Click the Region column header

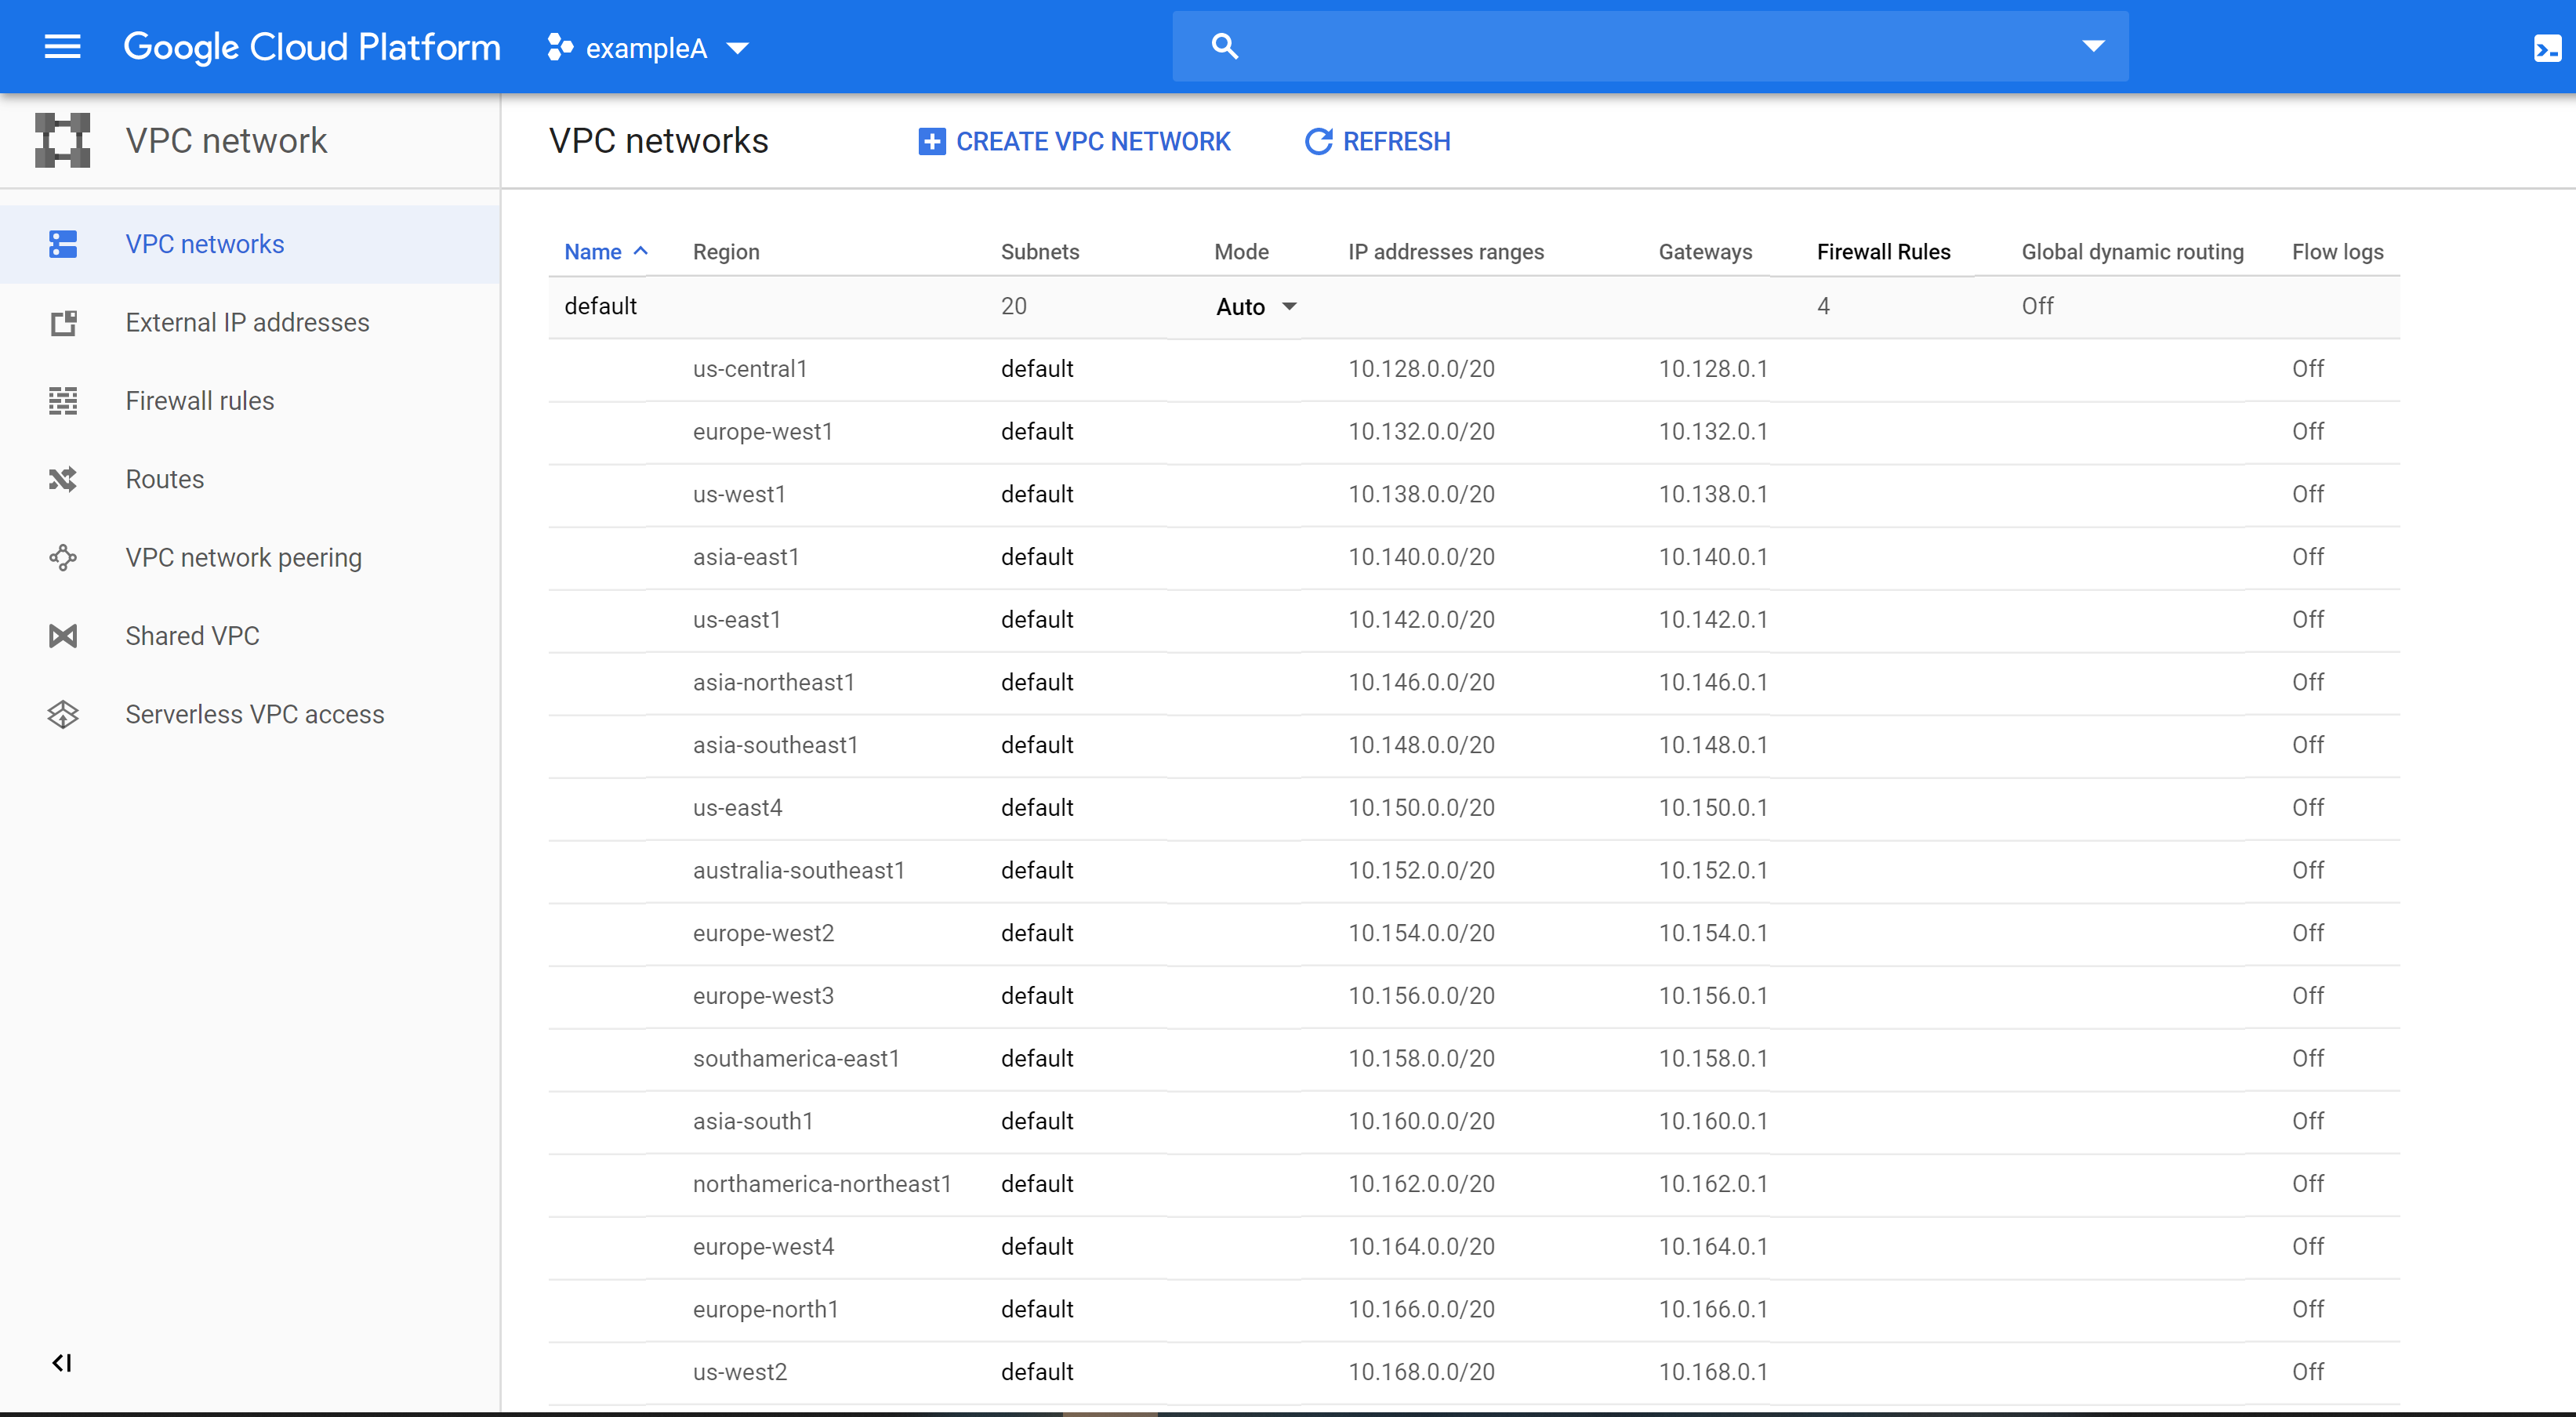click(x=726, y=252)
